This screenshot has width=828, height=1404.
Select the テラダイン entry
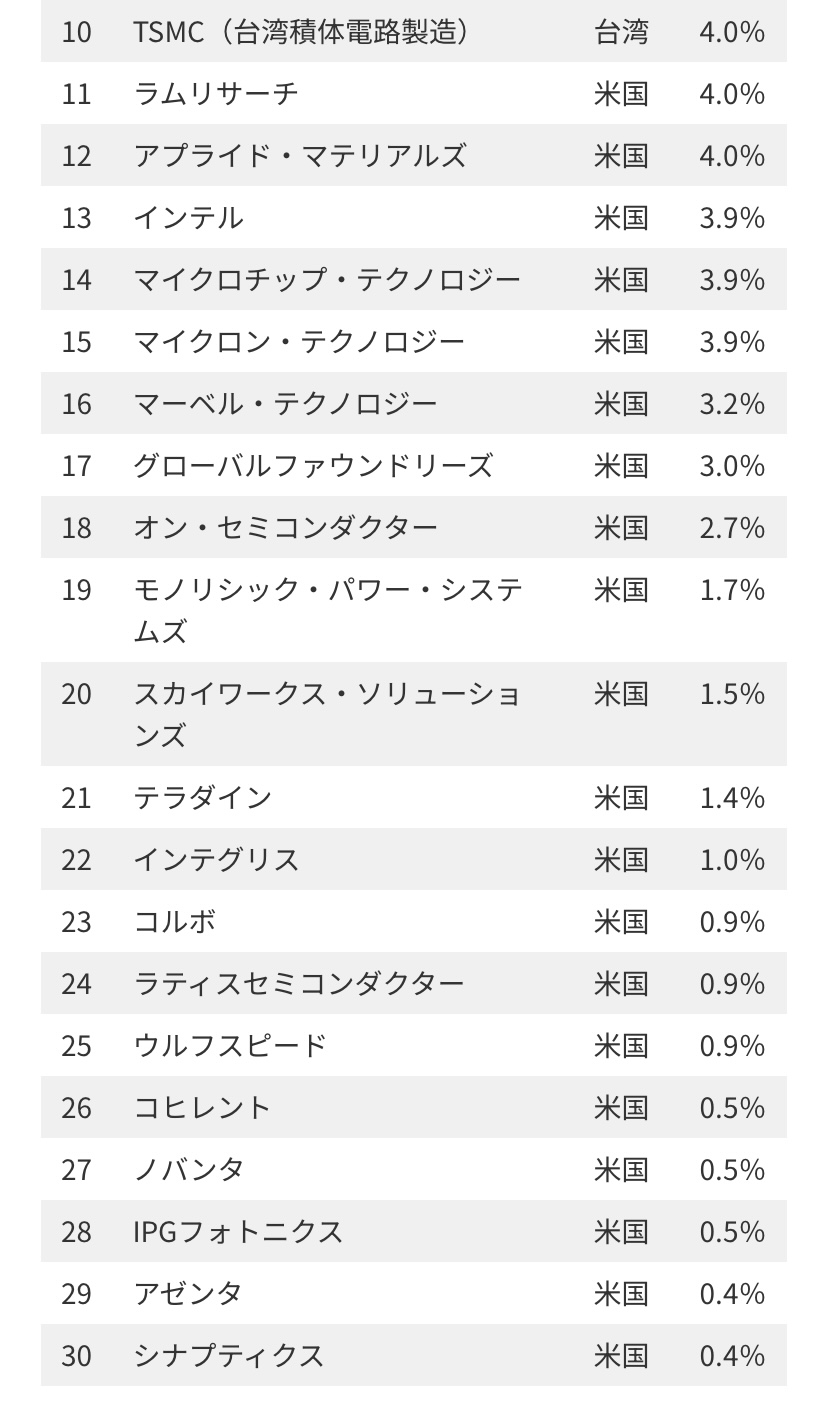tap(202, 798)
